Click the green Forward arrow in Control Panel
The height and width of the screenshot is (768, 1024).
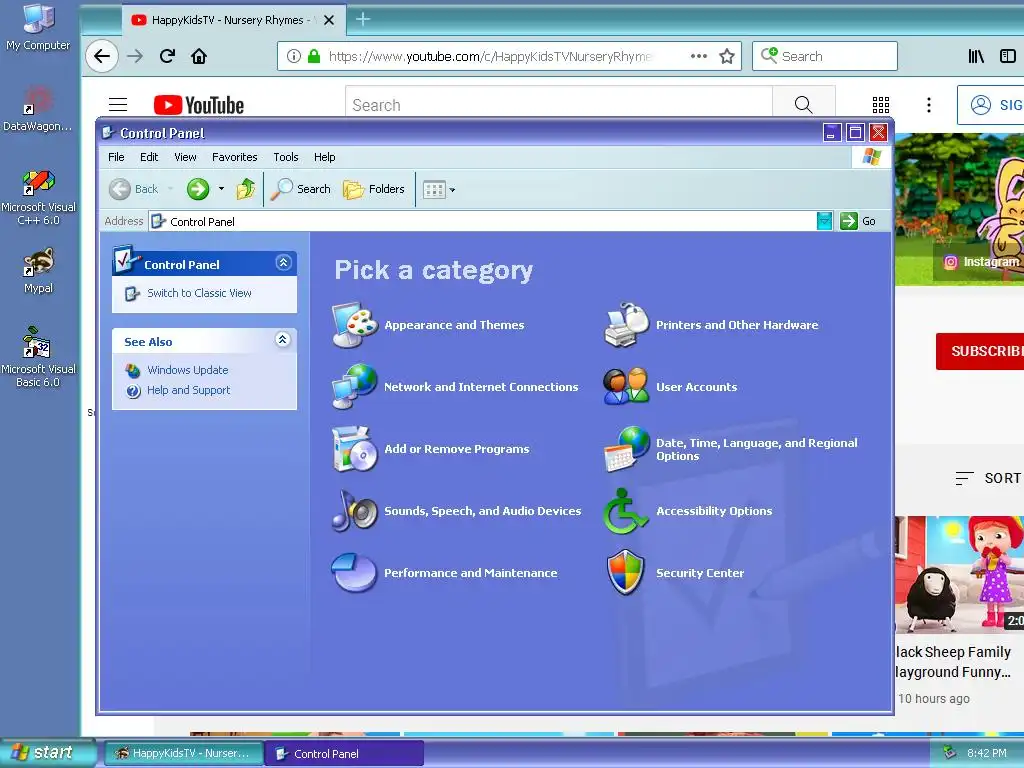click(198, 189)
